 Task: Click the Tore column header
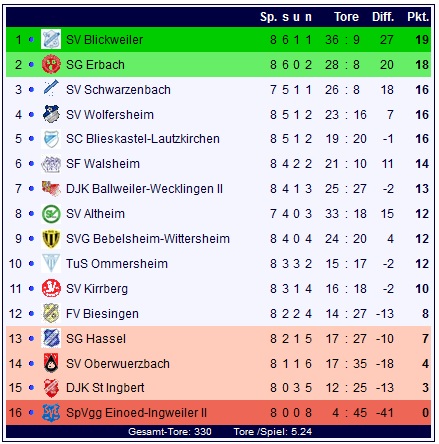pyautogui.click(x=346, y=17)
